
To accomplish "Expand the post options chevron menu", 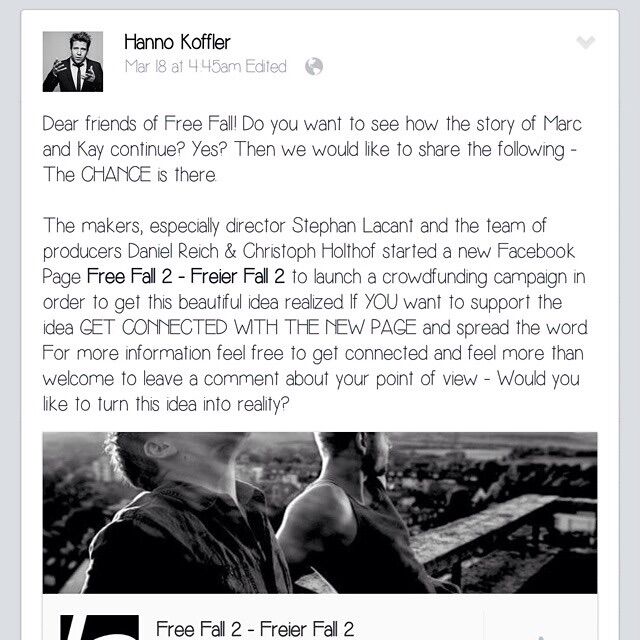I will 585,42.
